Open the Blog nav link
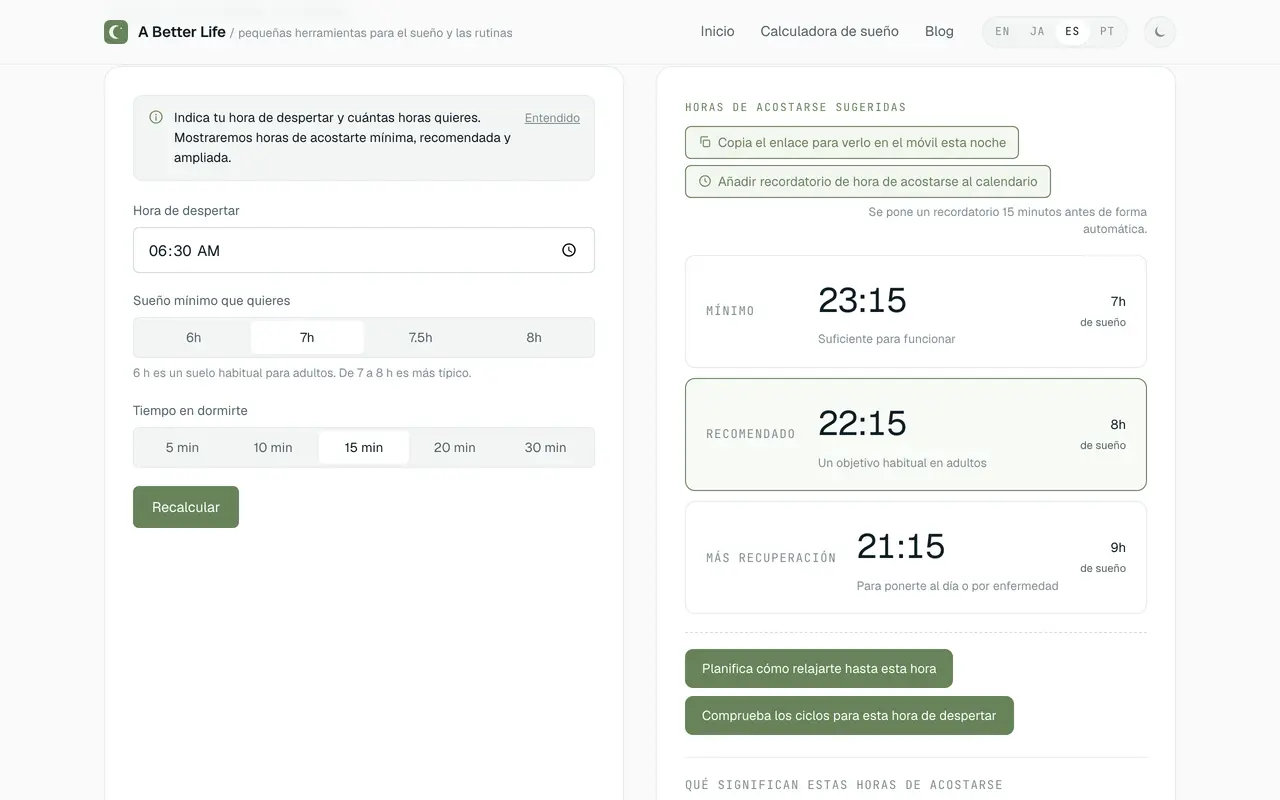The image size is (1280, 800). tap(939, 32)
